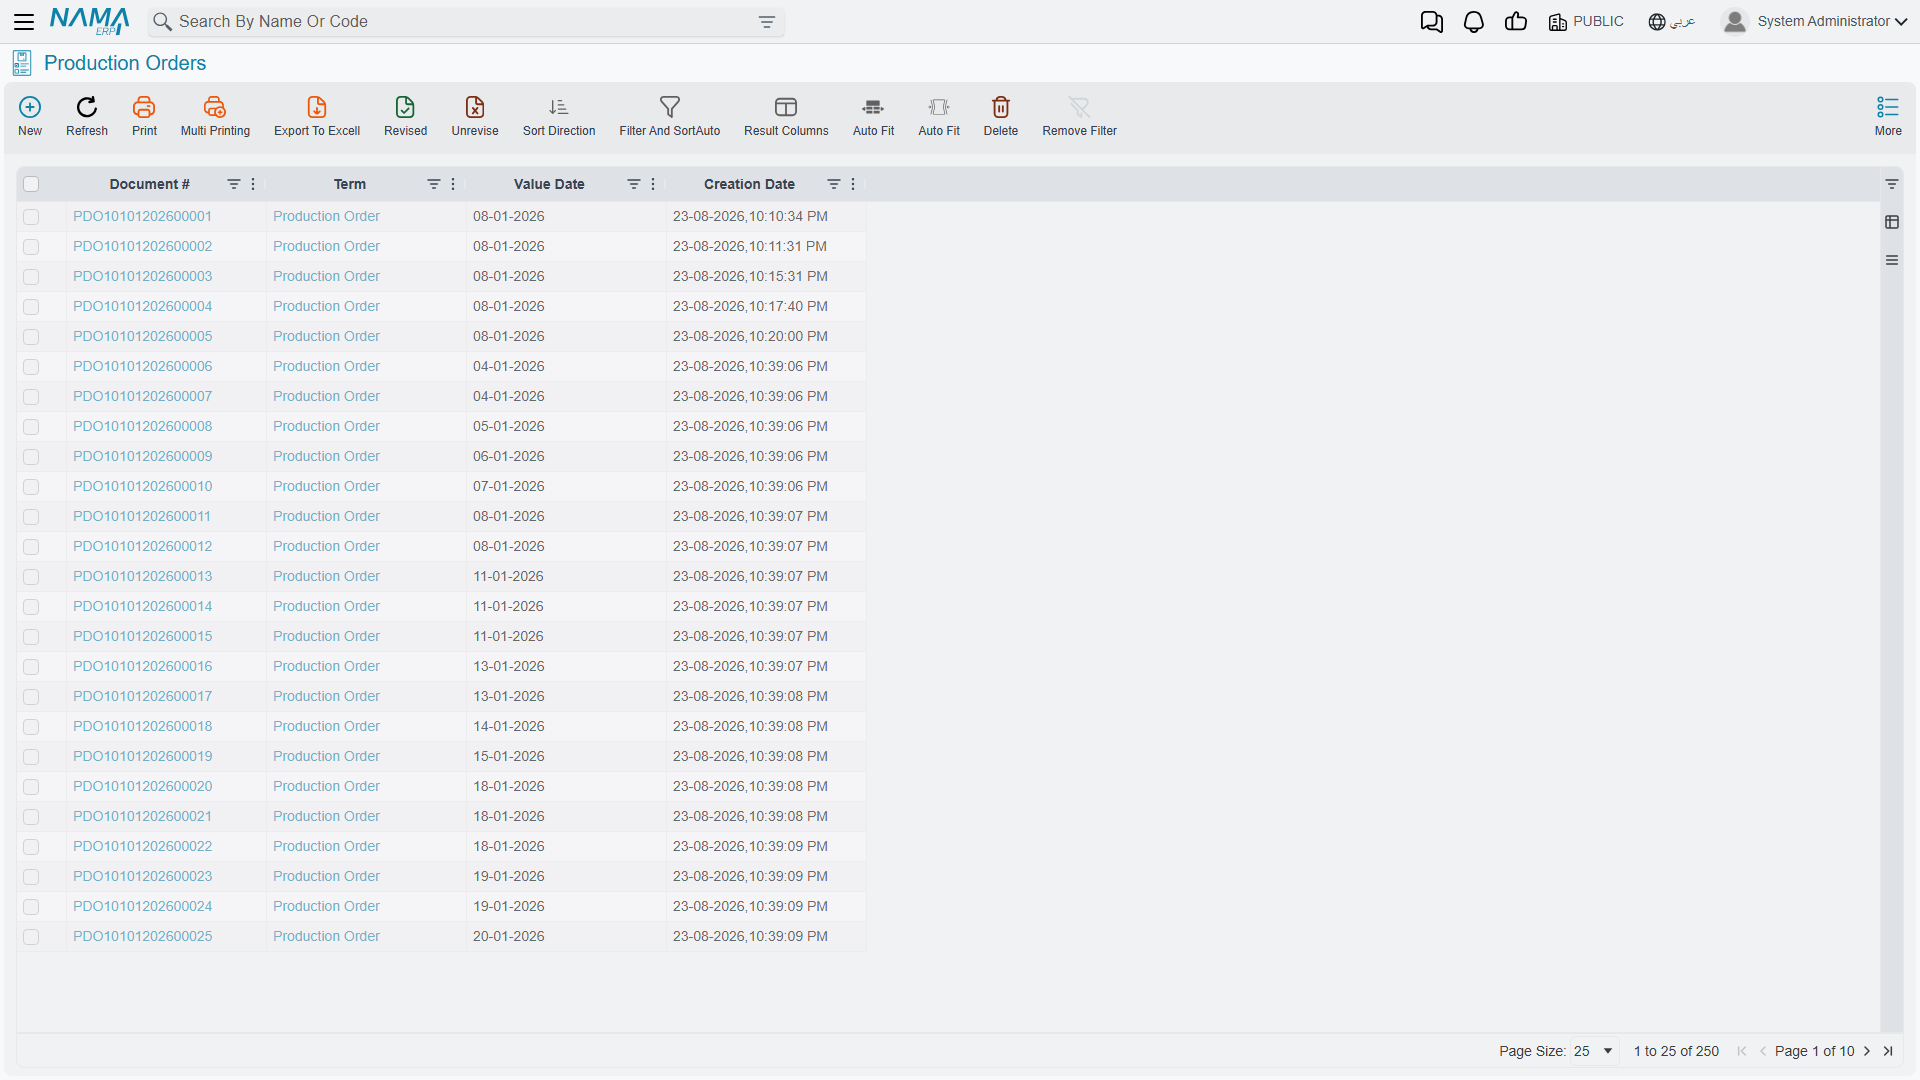Image resolution: width=1920 pixels, height=1080 pixels.
Task: Sort by the Document # header
Action: click(x=149, y=184)
